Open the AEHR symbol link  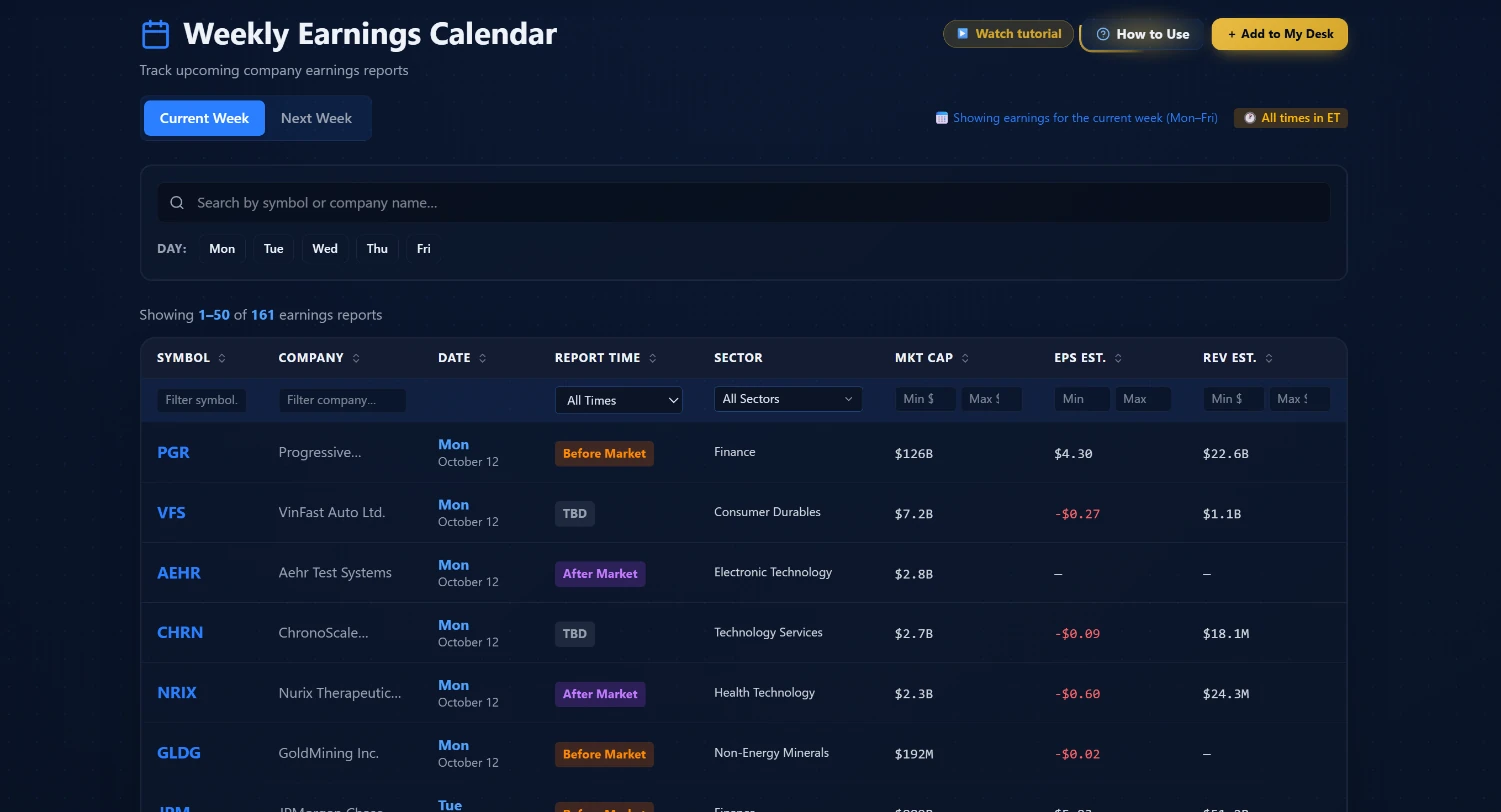(179, 573)
